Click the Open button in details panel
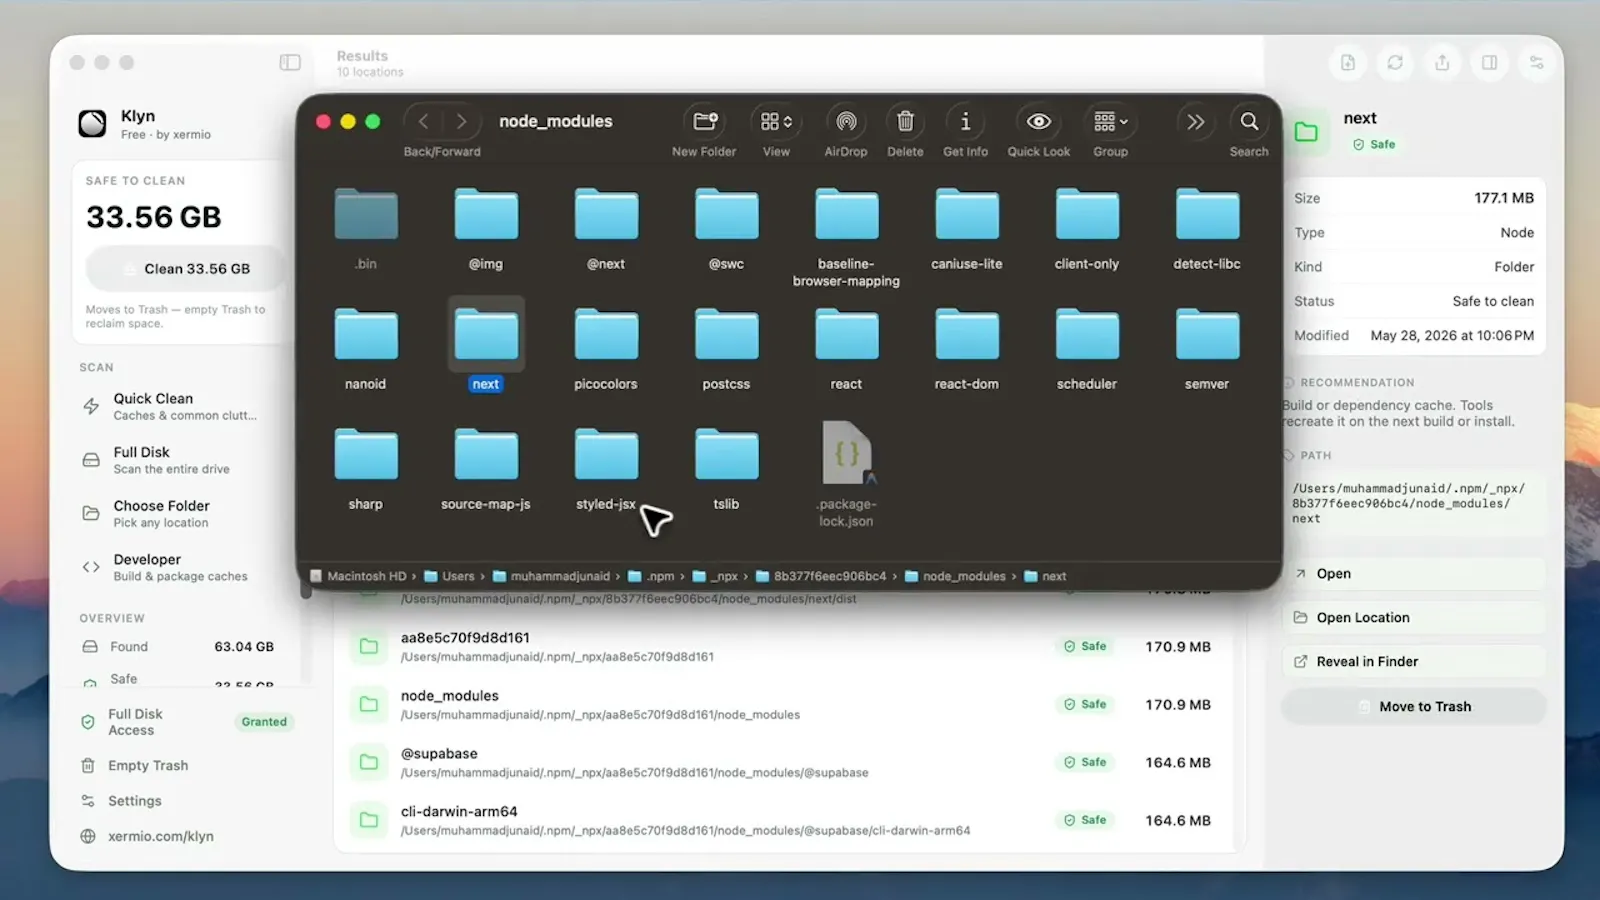Image resolution: width=1600 pixels, height=900 pixels. coord(1413,574)
